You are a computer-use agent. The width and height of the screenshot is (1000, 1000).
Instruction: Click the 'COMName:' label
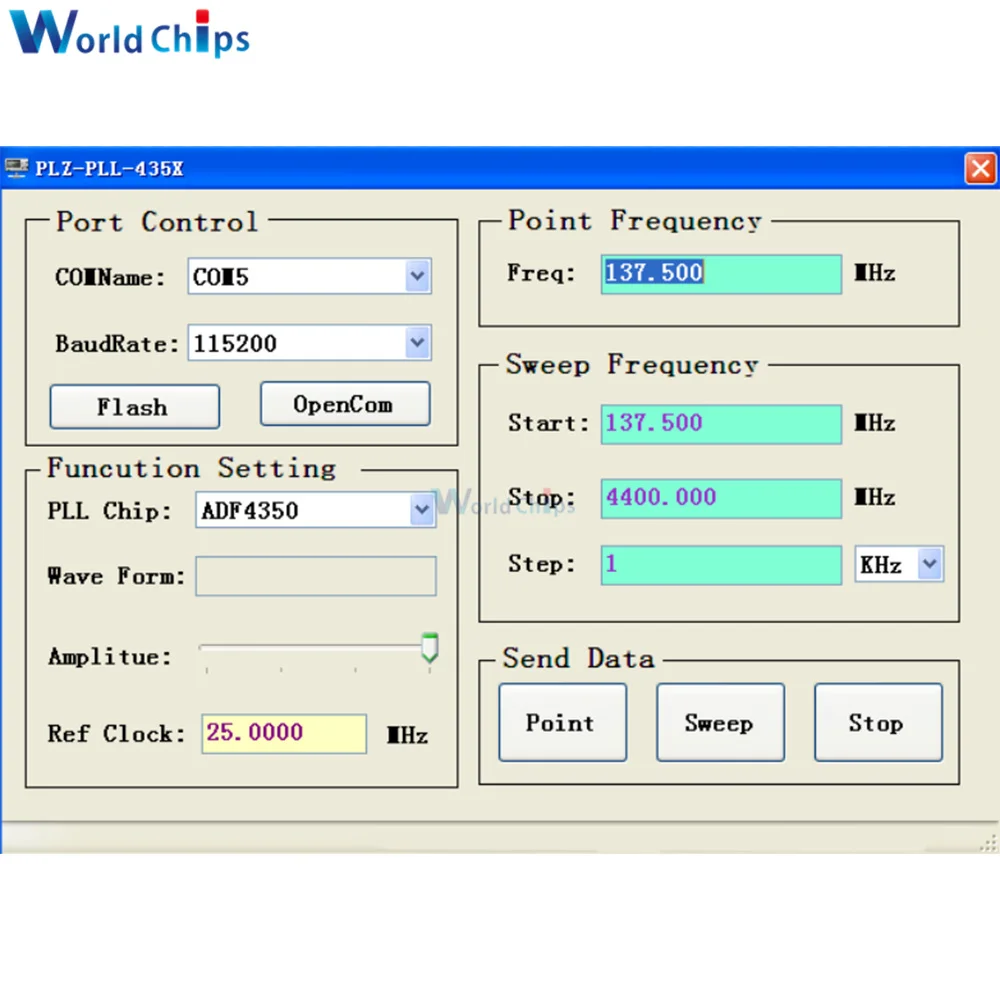pos(110,277)
